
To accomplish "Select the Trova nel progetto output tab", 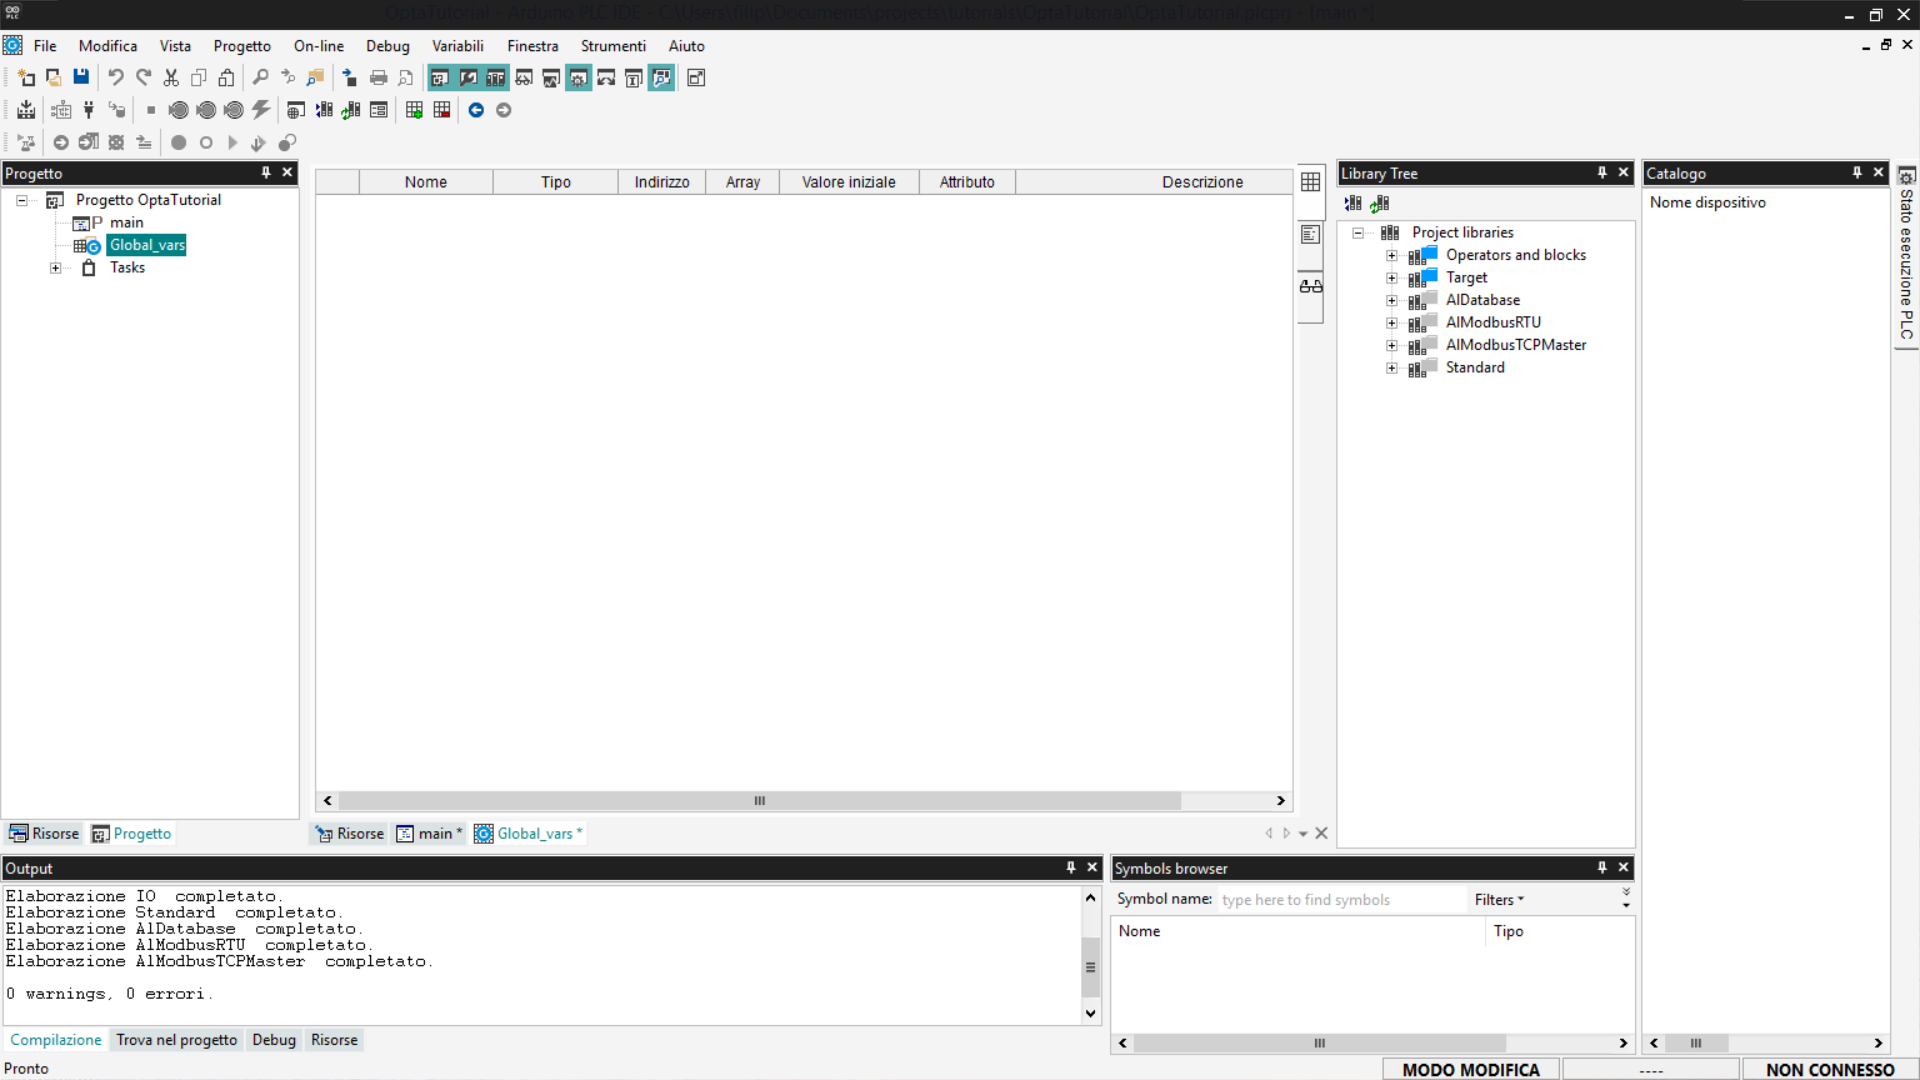I will [x=176, y=1040].
